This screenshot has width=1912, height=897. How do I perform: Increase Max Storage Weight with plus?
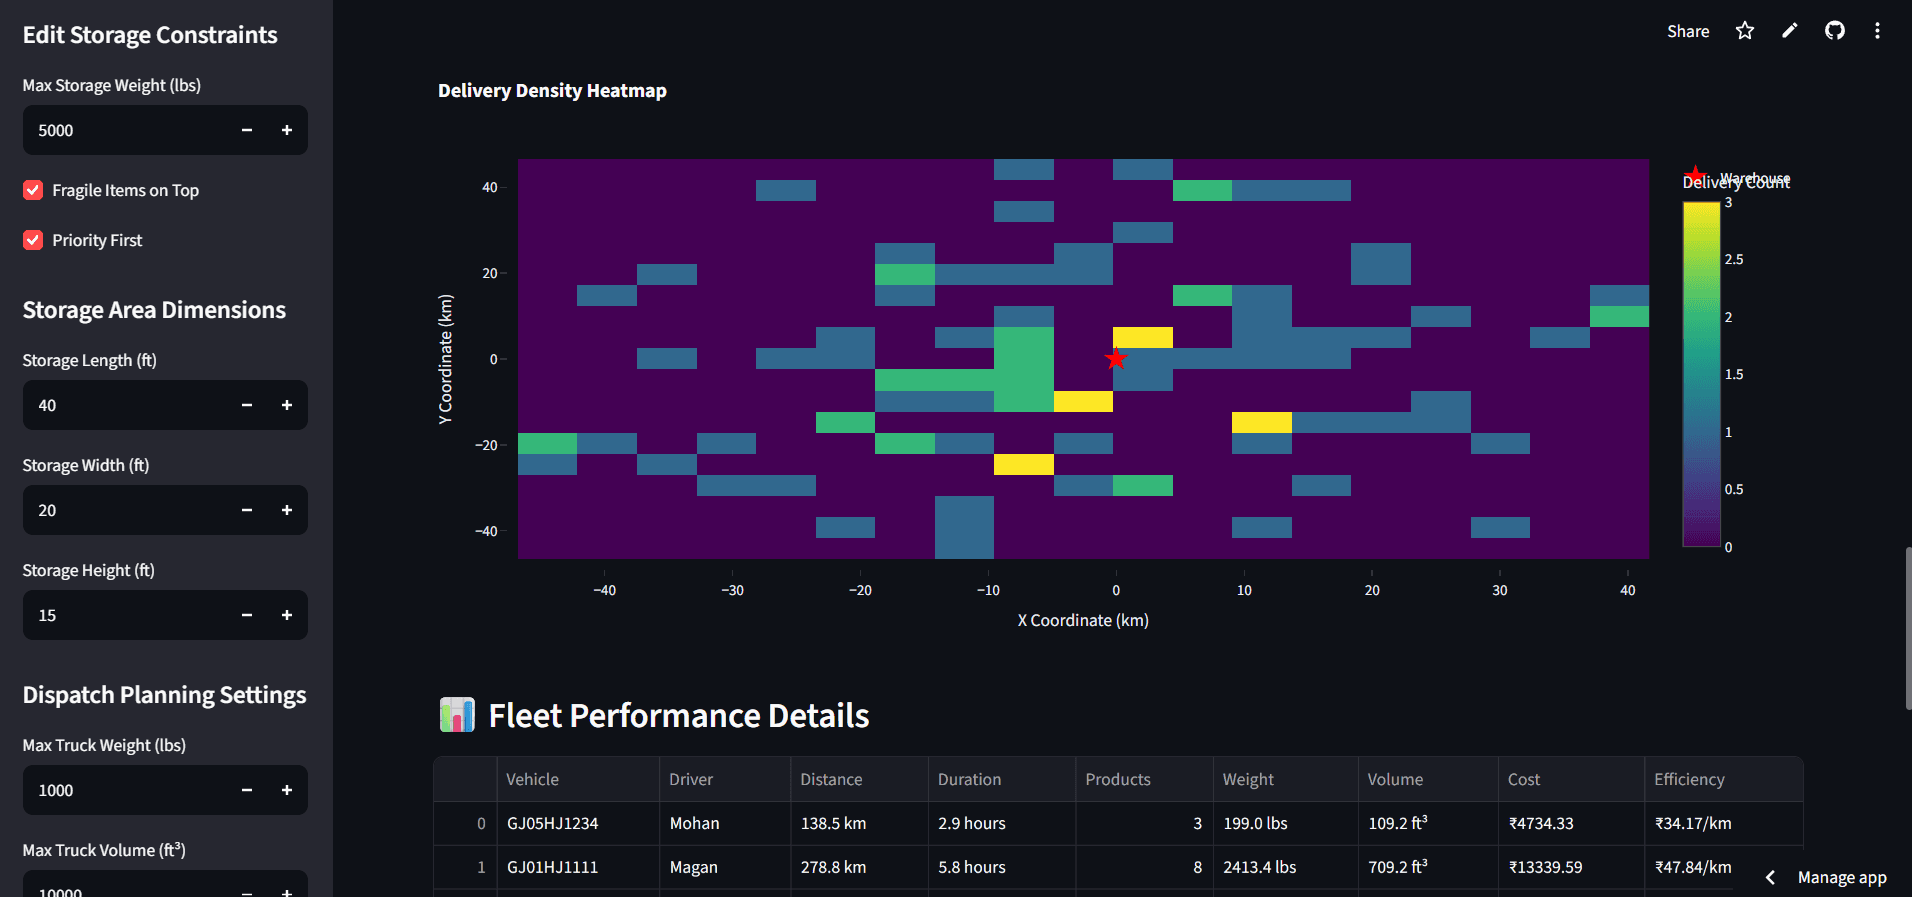[287, 130]
